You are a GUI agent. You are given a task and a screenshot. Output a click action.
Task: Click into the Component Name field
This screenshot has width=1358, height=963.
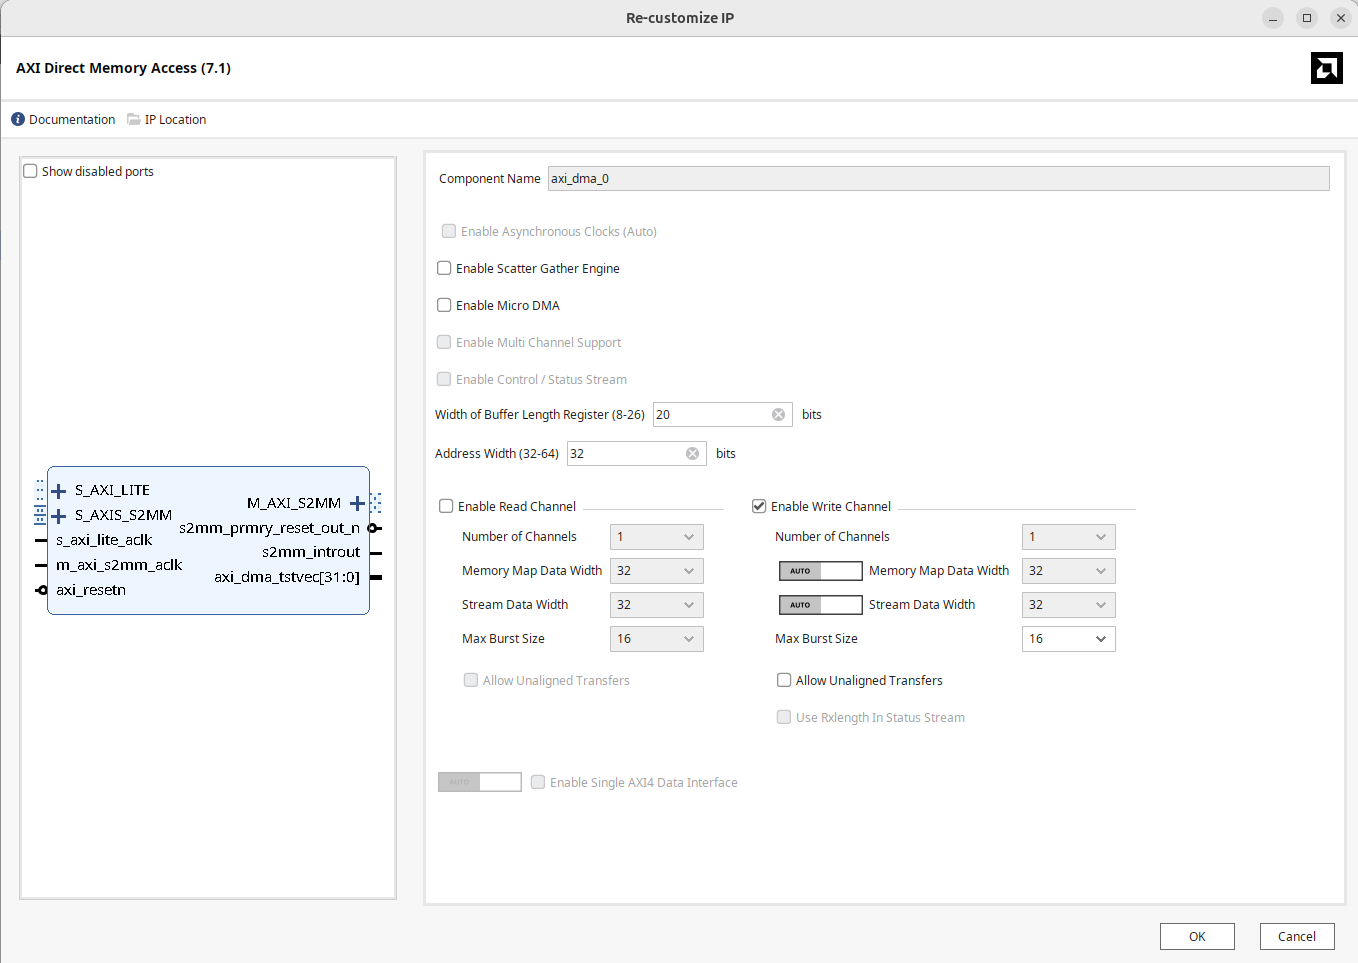(938, 179)
